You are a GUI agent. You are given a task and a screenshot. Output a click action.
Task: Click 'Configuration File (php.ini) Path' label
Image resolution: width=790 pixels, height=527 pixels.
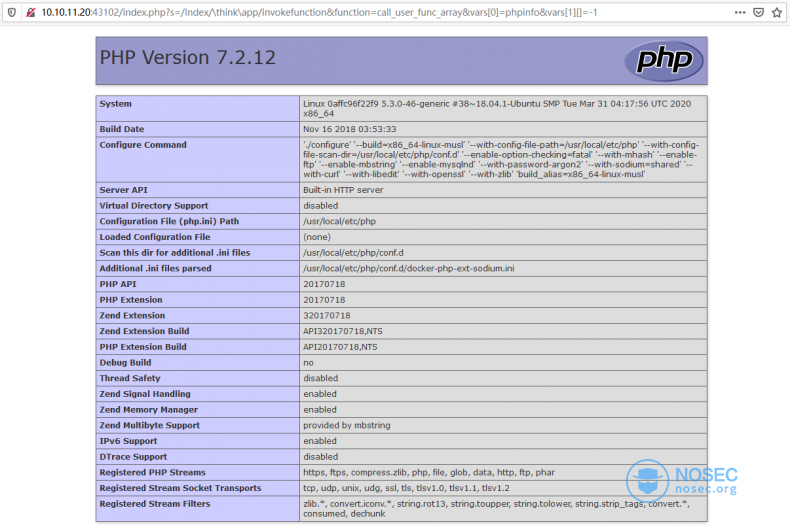[x=169, y=221]
